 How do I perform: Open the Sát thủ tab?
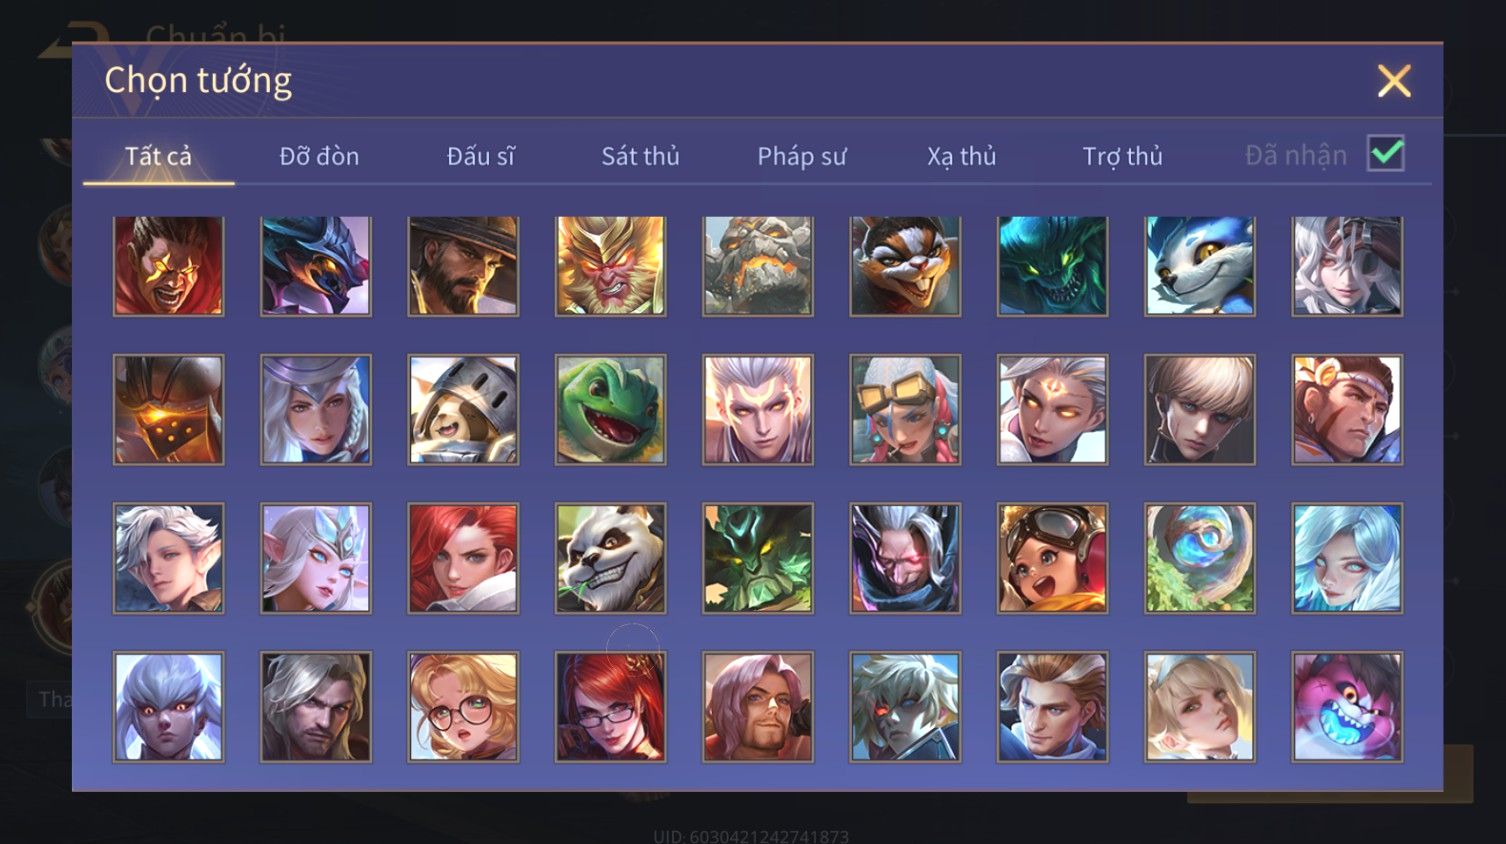(x=640, y=156)
